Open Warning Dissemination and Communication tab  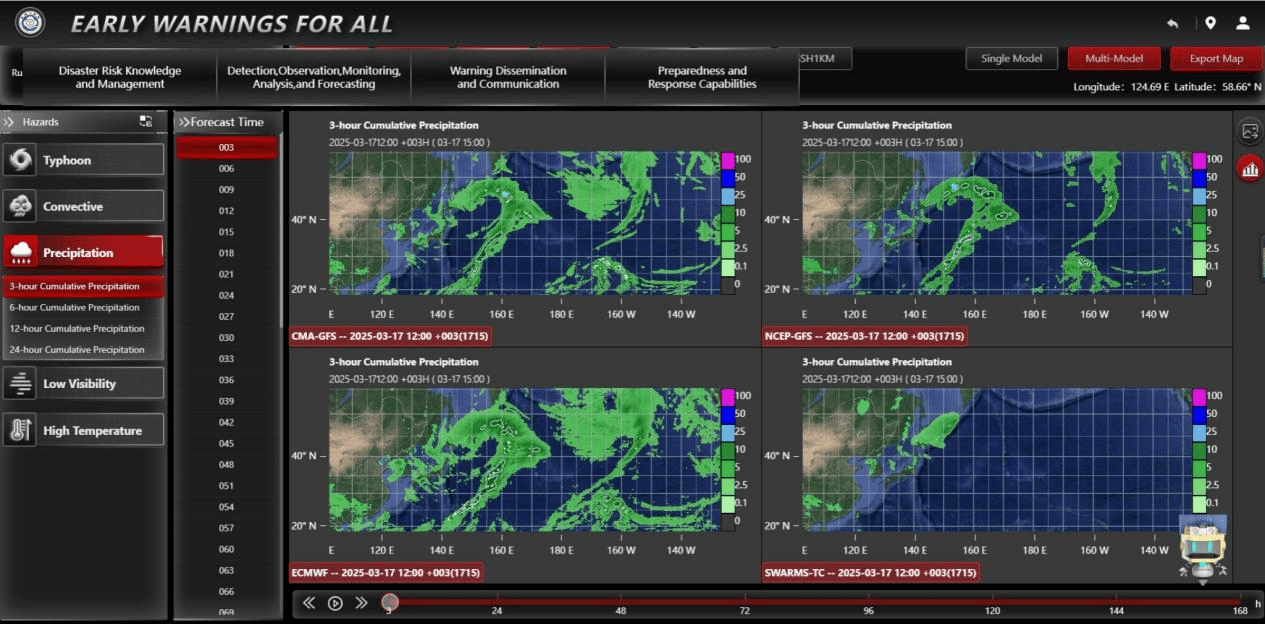click(508, 77)
